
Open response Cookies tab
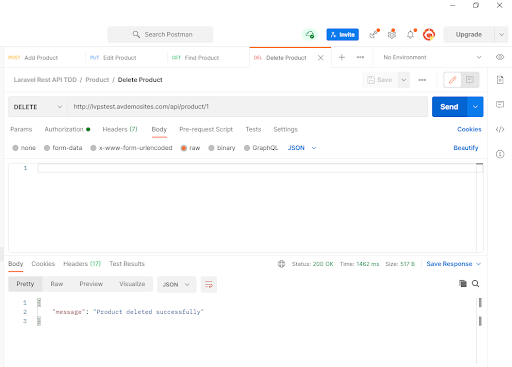[x=43, y=264]
